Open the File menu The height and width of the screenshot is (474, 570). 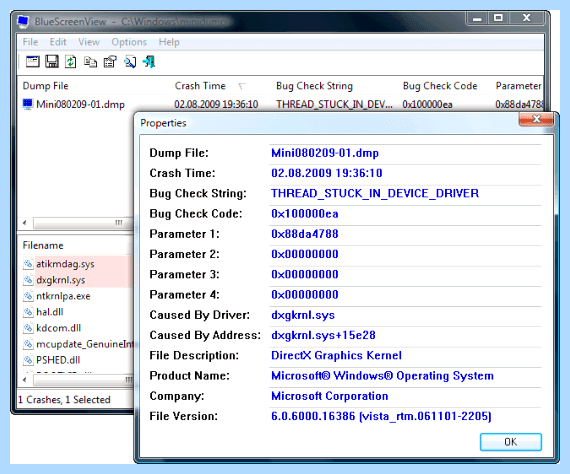[x=30, y=42]
